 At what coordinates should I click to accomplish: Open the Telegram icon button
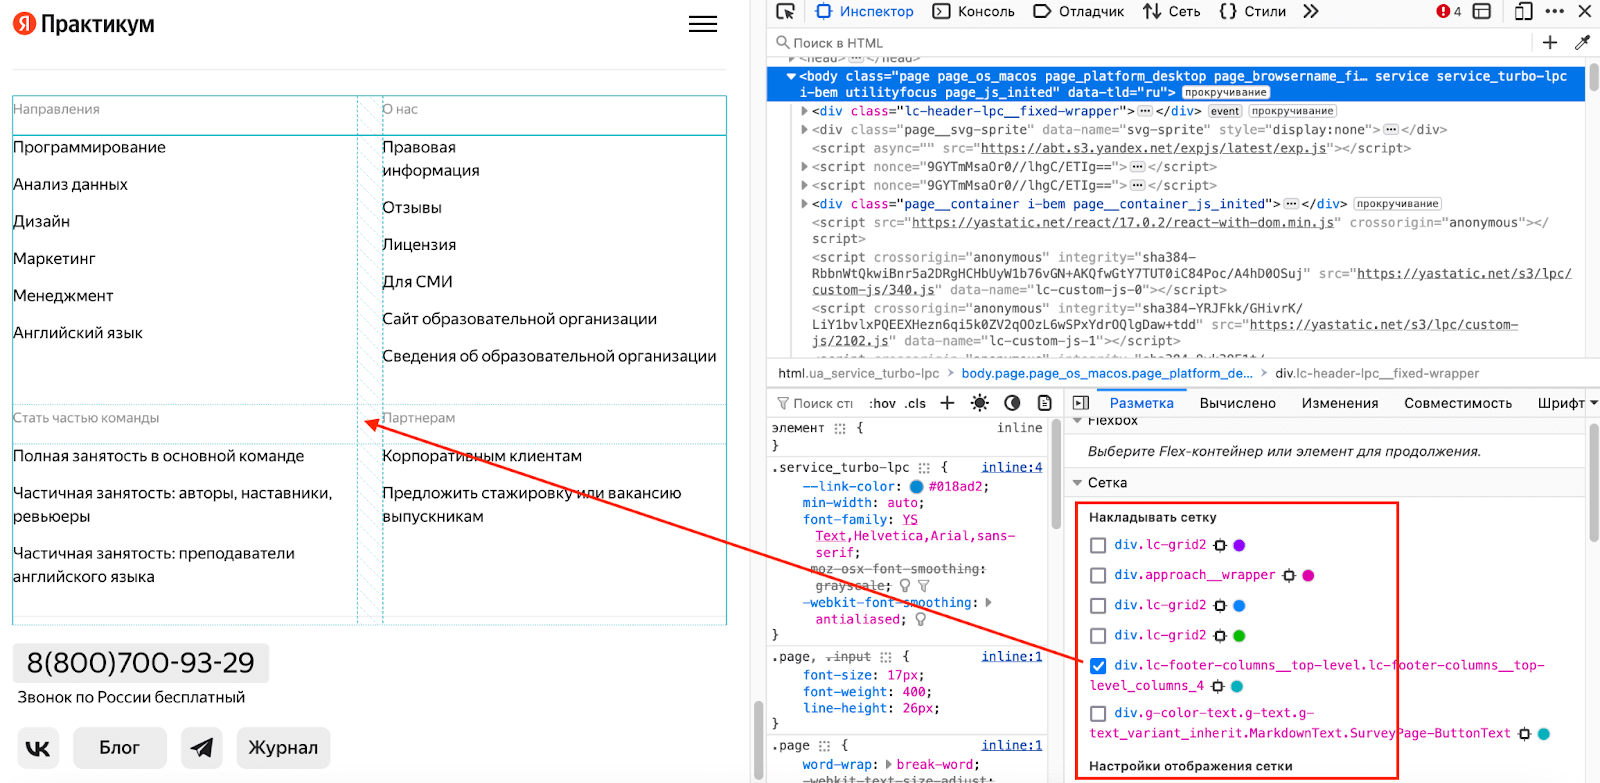tap(202, 748)
